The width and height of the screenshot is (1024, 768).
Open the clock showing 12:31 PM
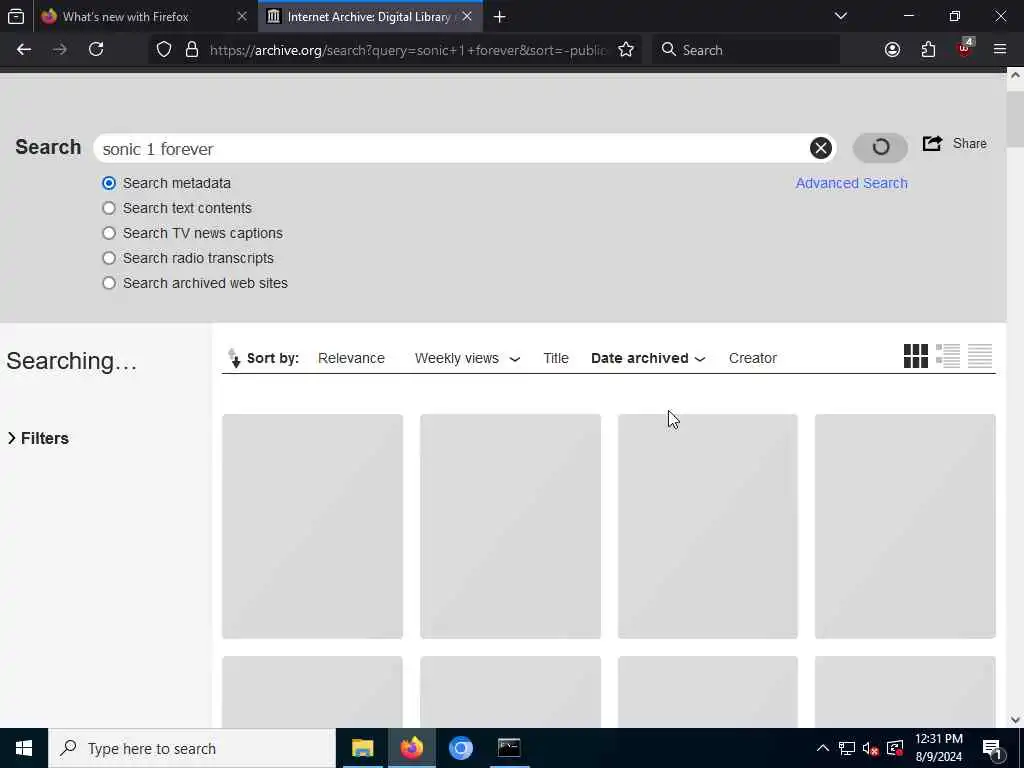tap(938, 748)
